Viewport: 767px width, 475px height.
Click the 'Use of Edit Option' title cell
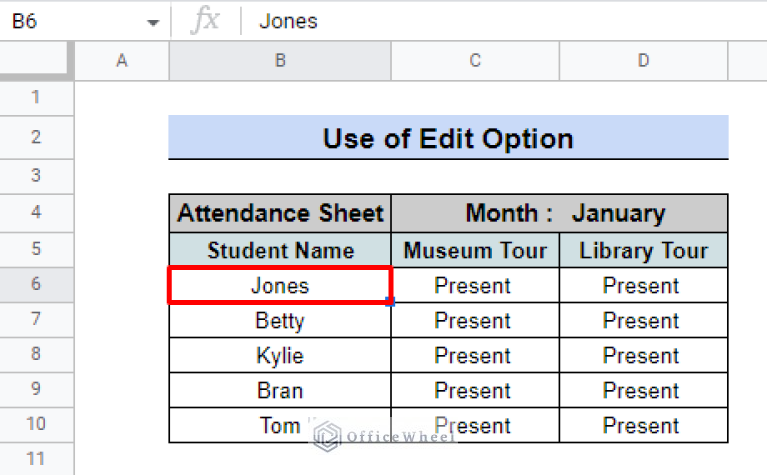(x=448, y=137)
